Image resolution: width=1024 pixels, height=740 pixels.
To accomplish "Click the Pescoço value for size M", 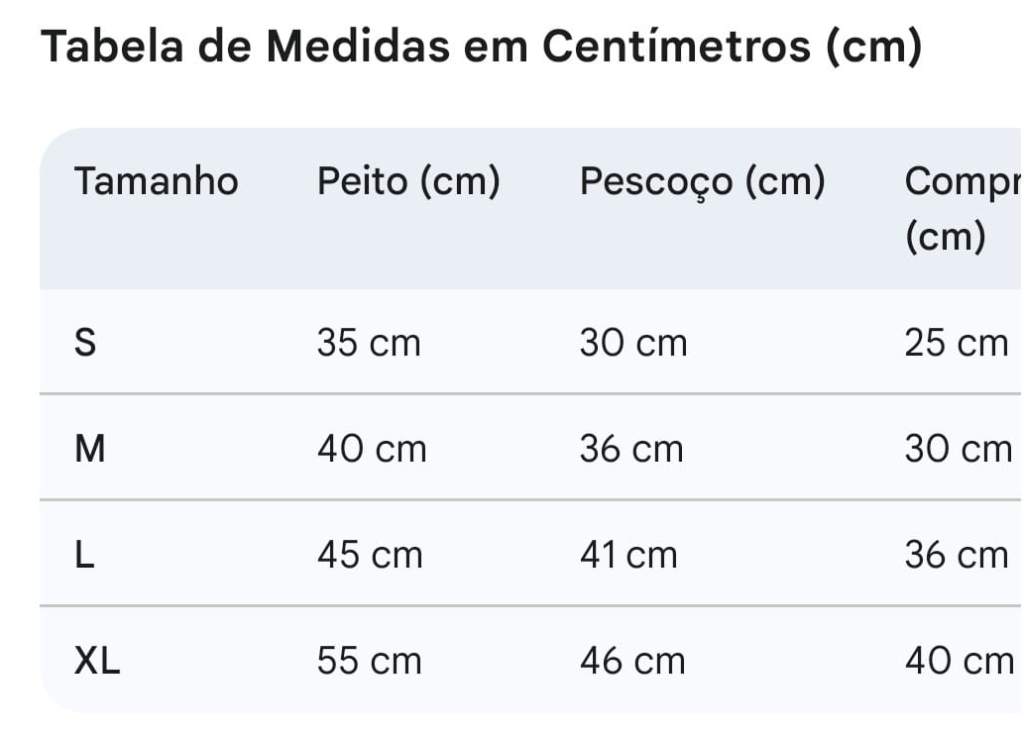I will pos(631,449).
